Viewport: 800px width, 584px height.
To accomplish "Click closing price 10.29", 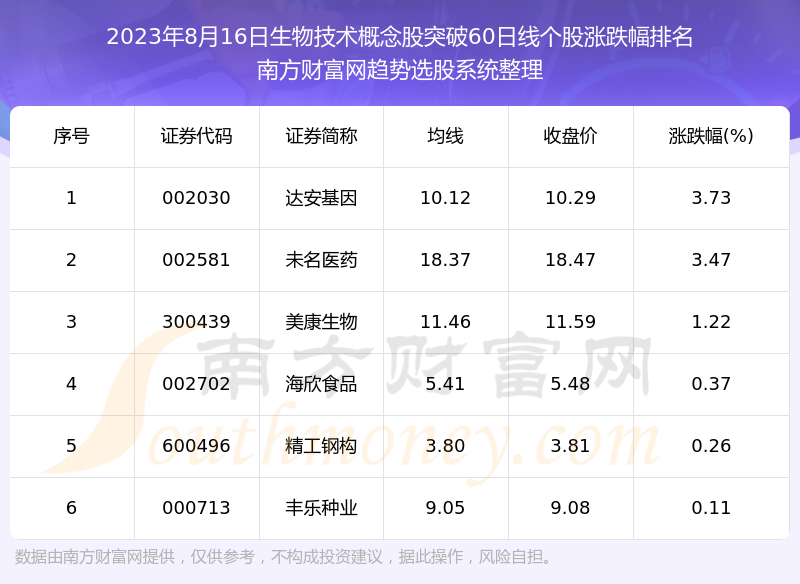I will pyautogui.click(x=570, y=198).
